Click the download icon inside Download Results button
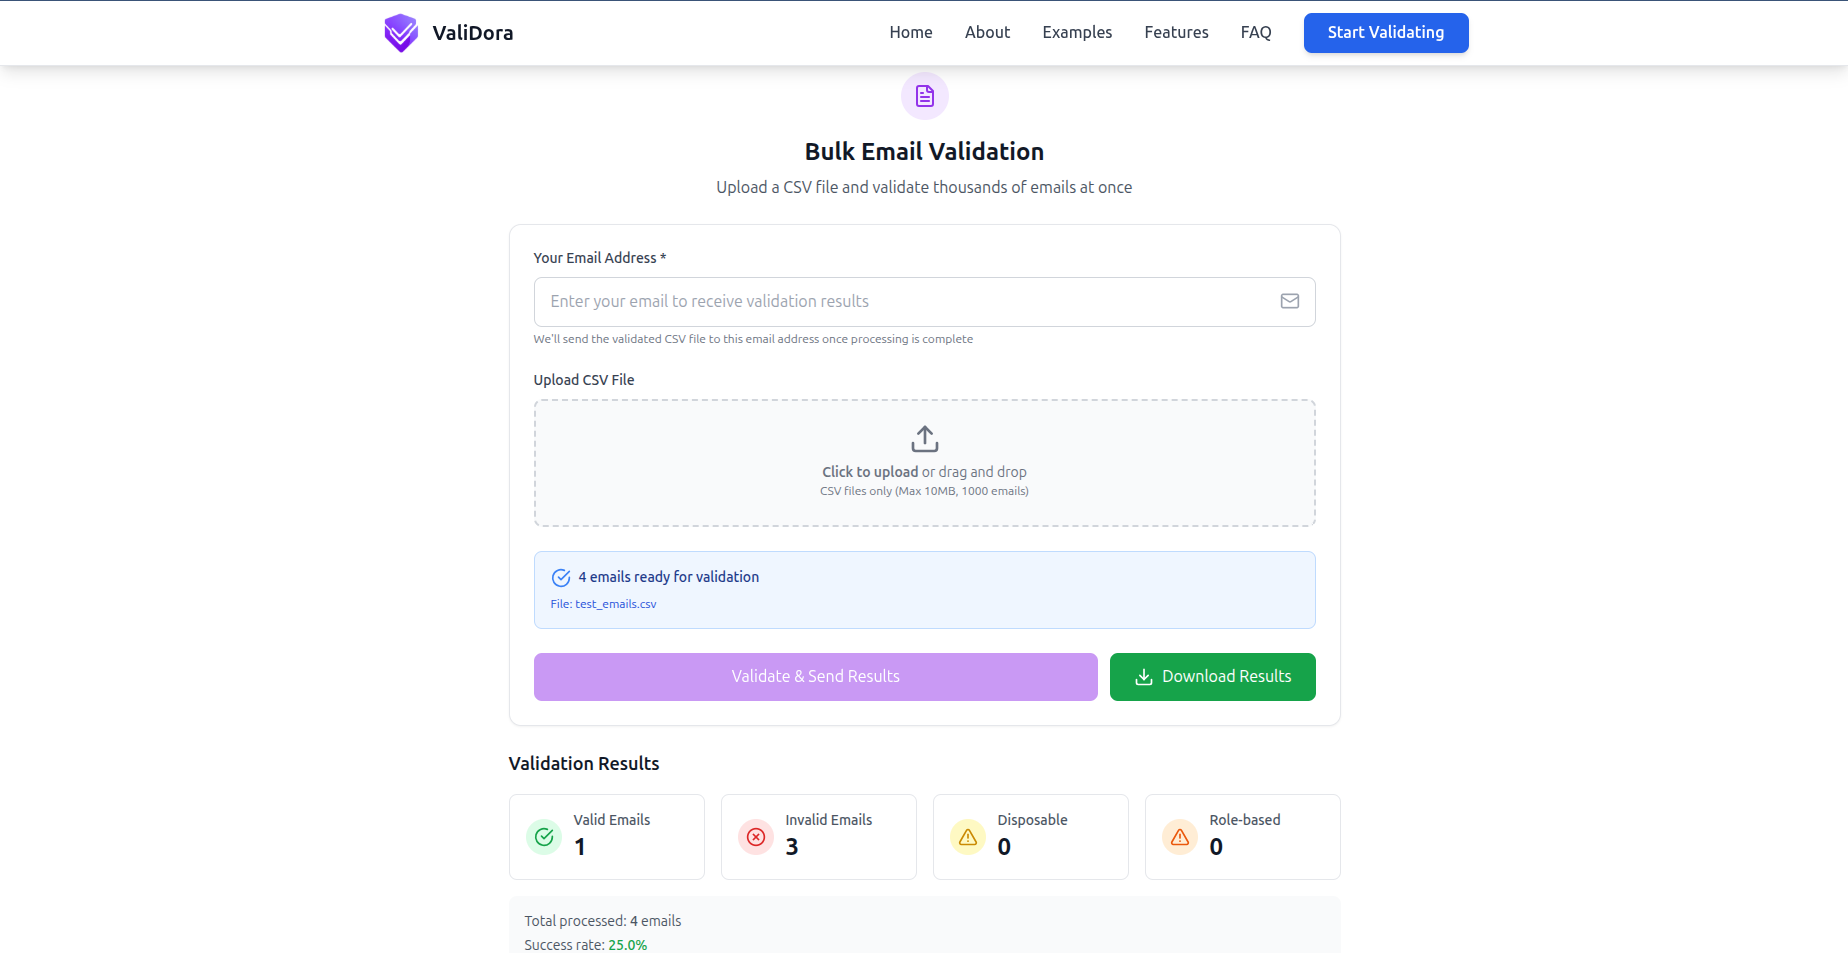Viewport: 1848px width, 953px height. tap(1142, 677)
